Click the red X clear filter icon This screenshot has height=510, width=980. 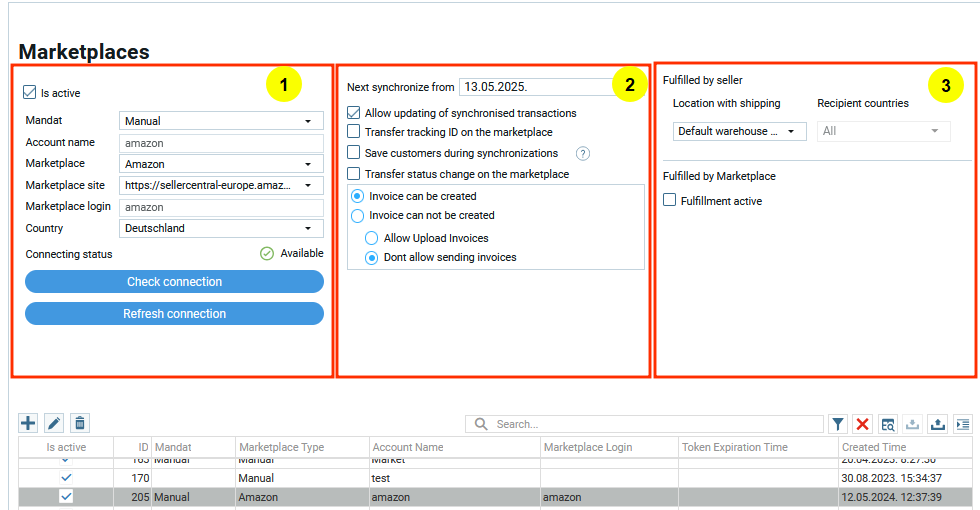click(862, 425)
